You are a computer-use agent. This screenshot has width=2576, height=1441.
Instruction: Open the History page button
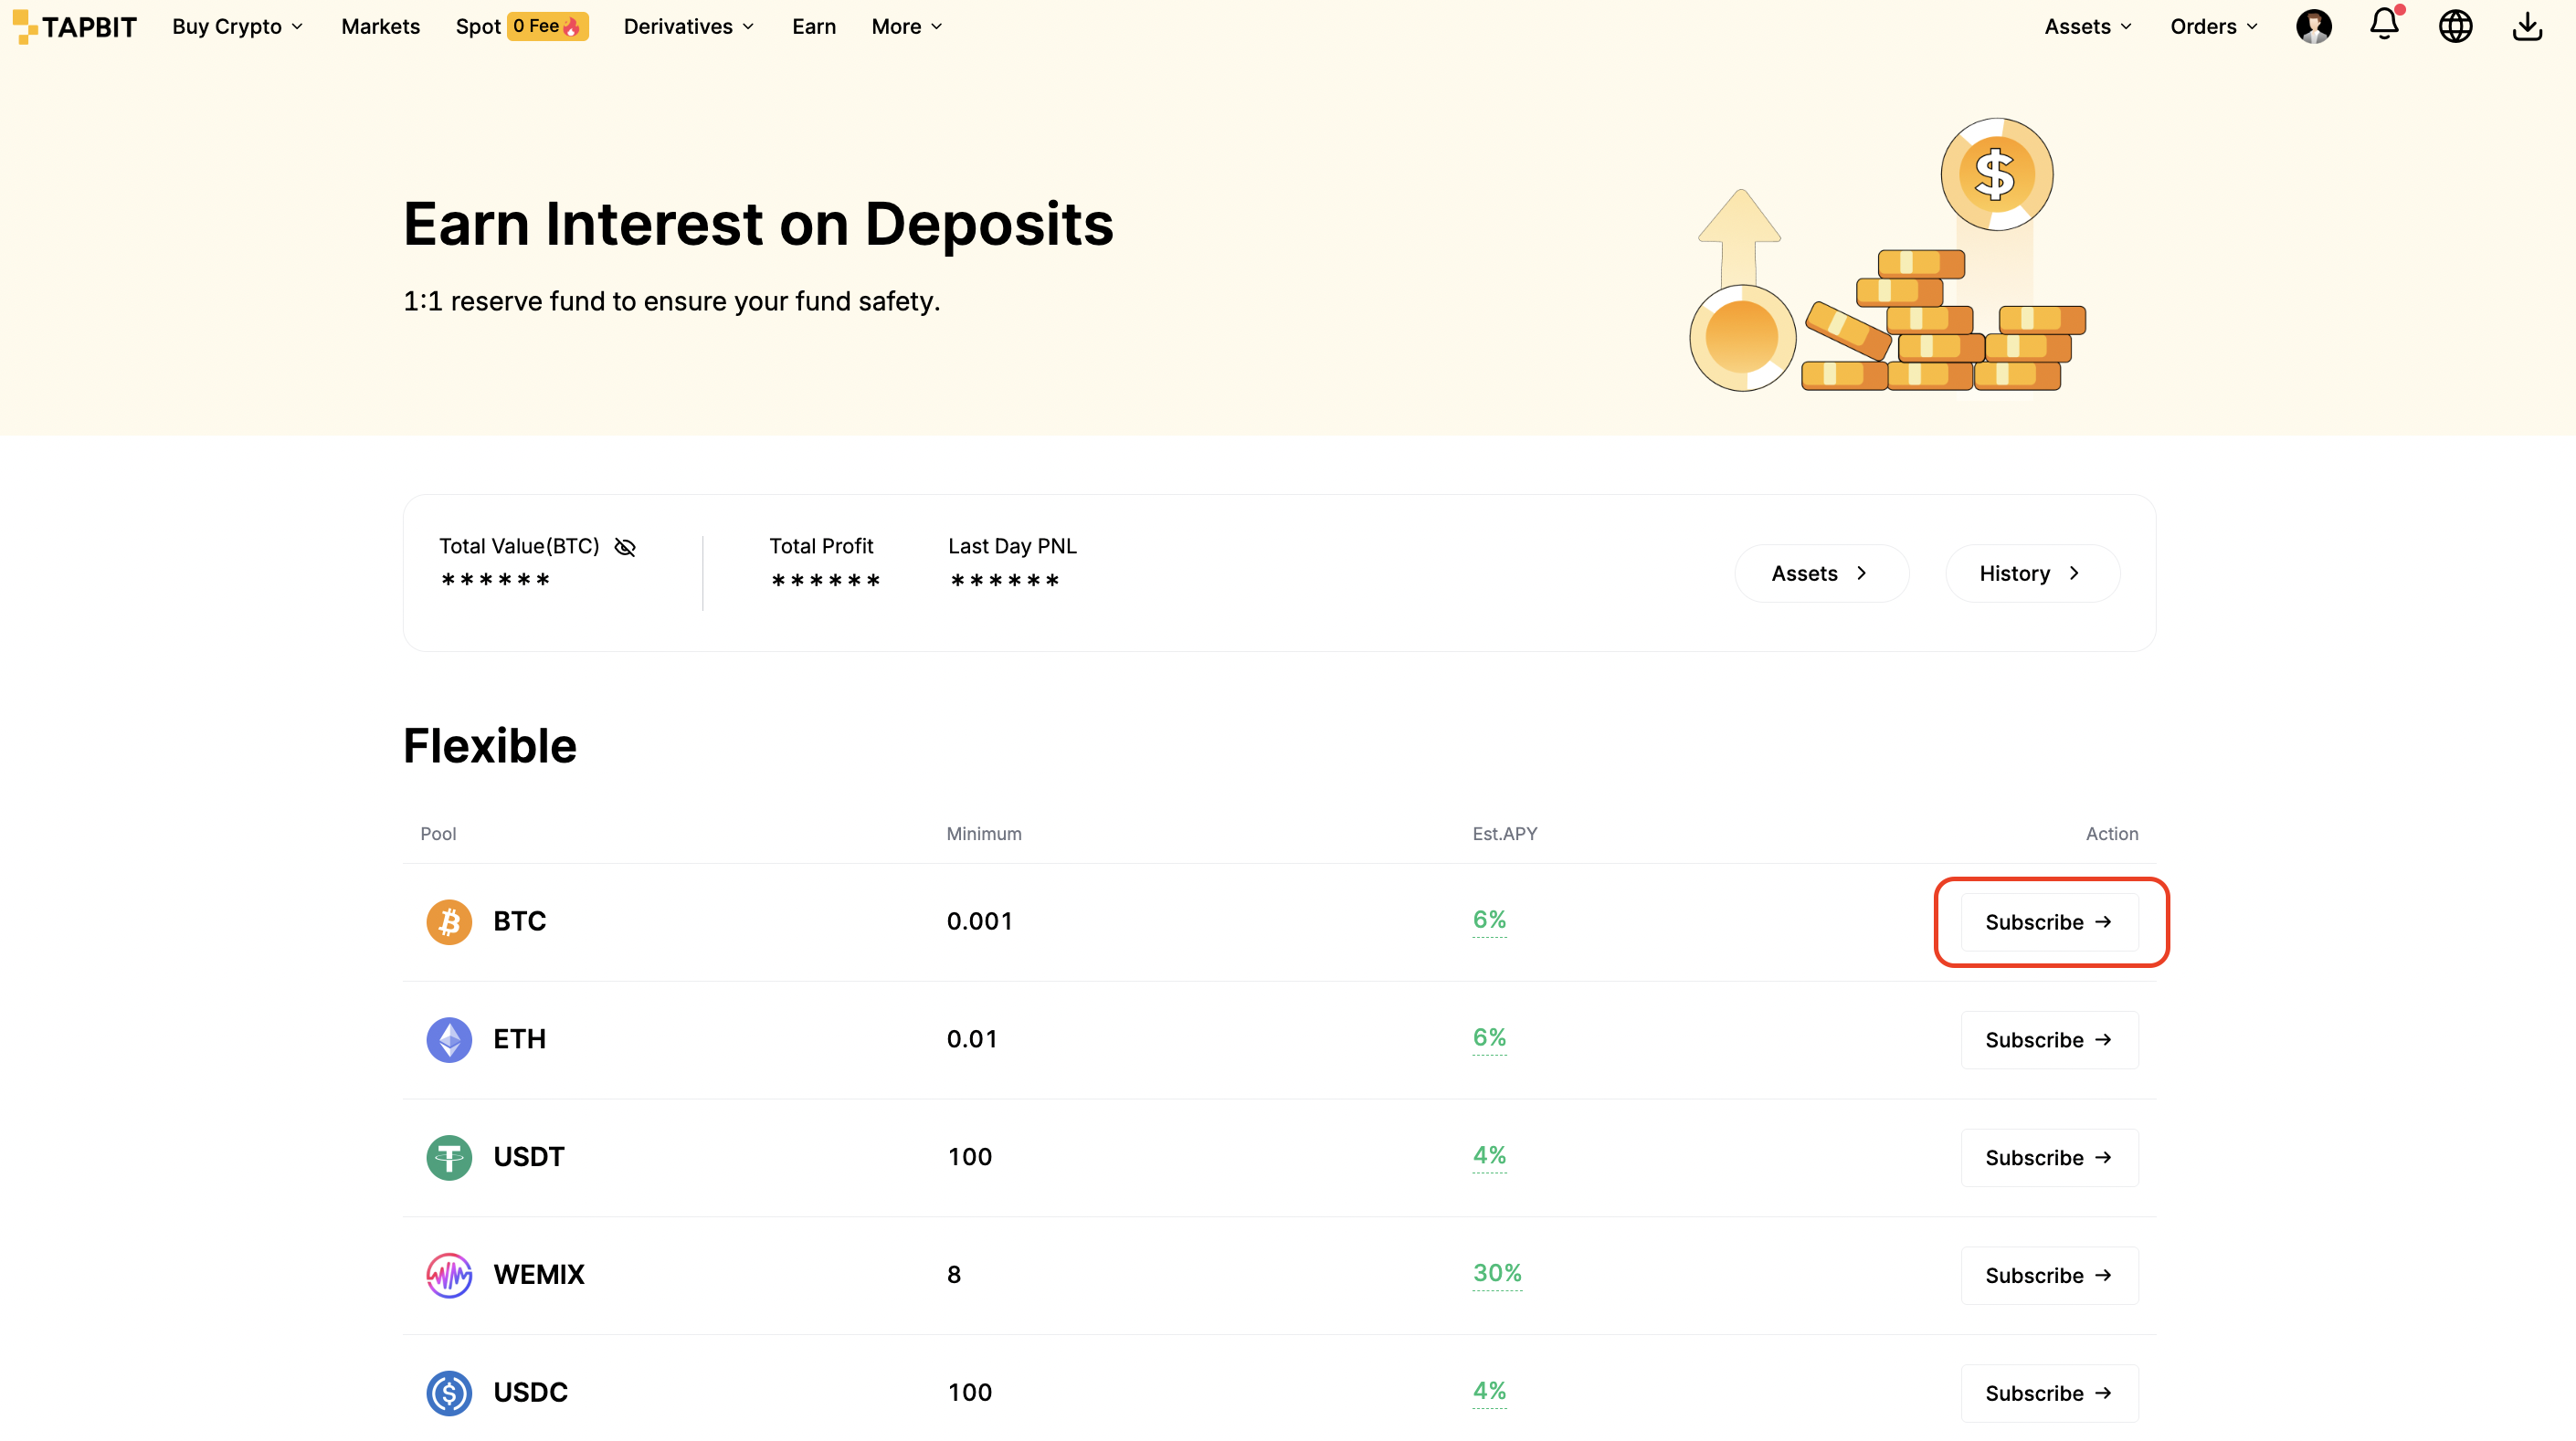click(2032, 573)
